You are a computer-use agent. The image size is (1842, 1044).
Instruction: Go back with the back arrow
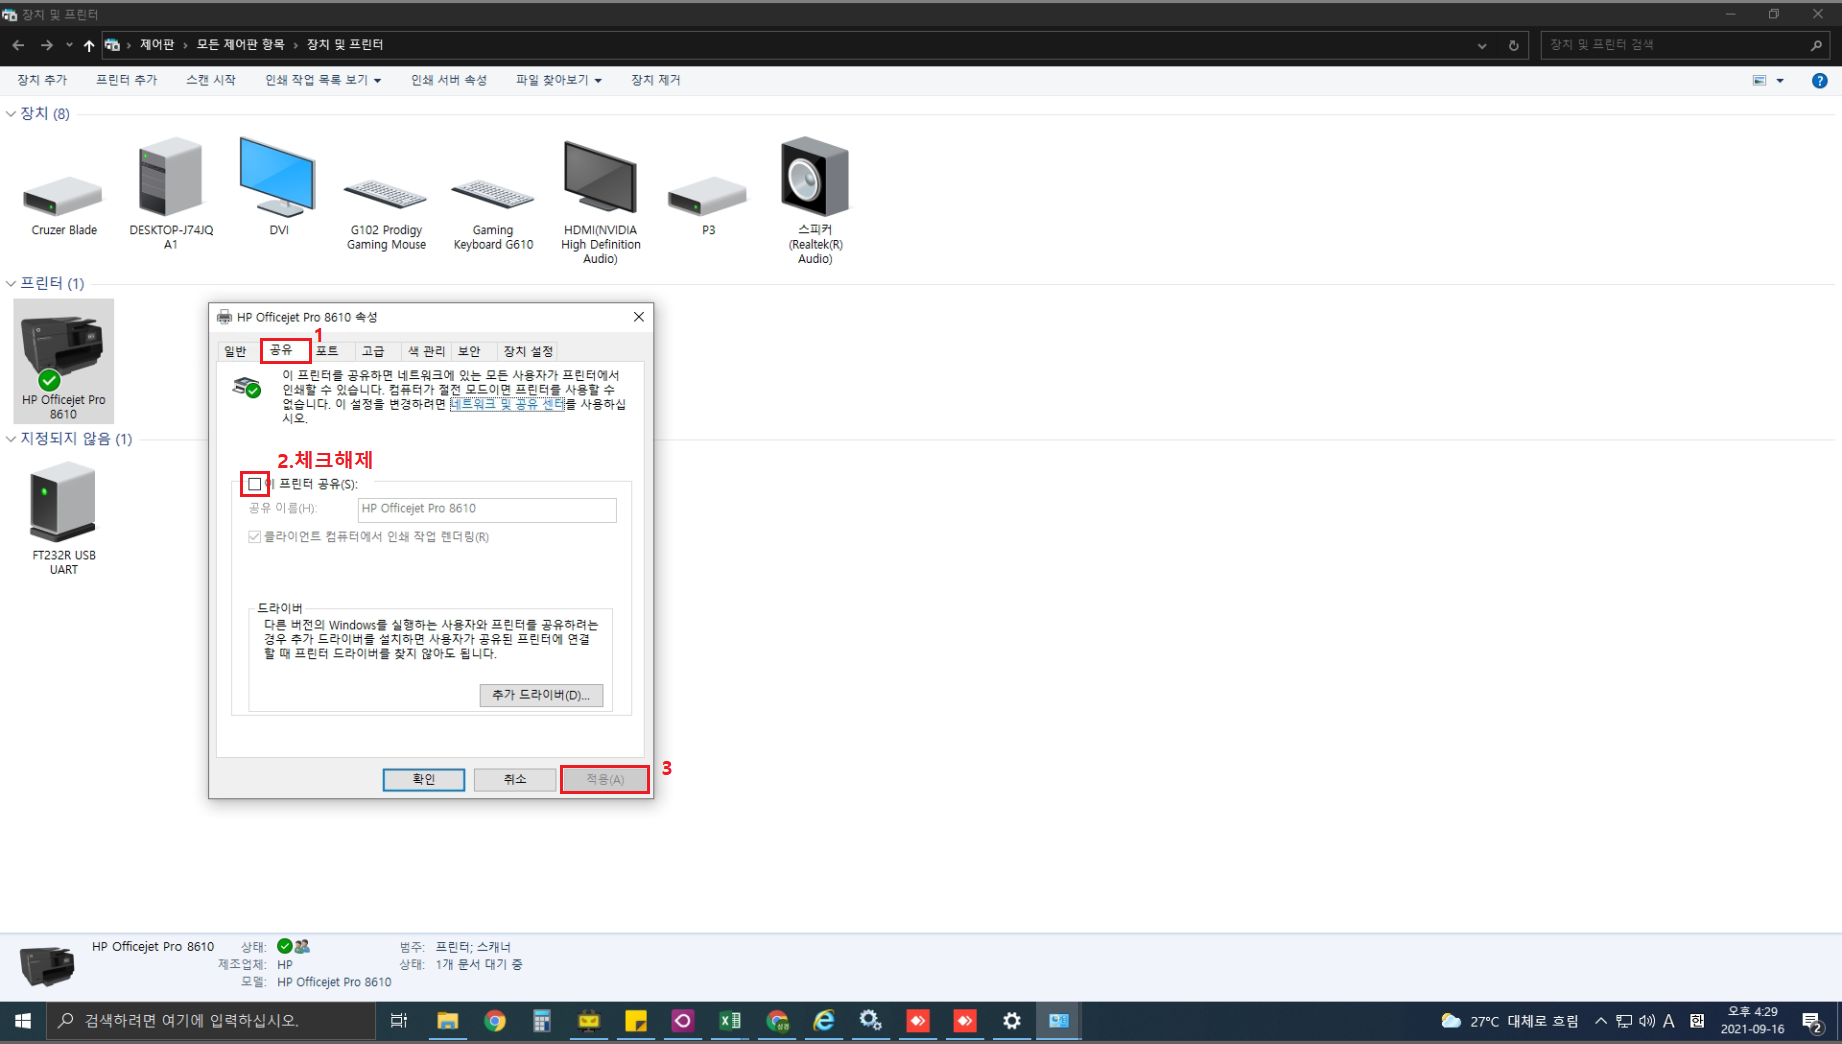coord(18,45)
